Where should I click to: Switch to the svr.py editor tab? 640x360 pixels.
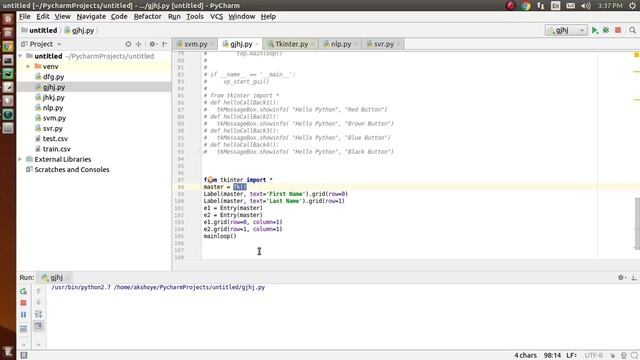(x=383, y=44)
